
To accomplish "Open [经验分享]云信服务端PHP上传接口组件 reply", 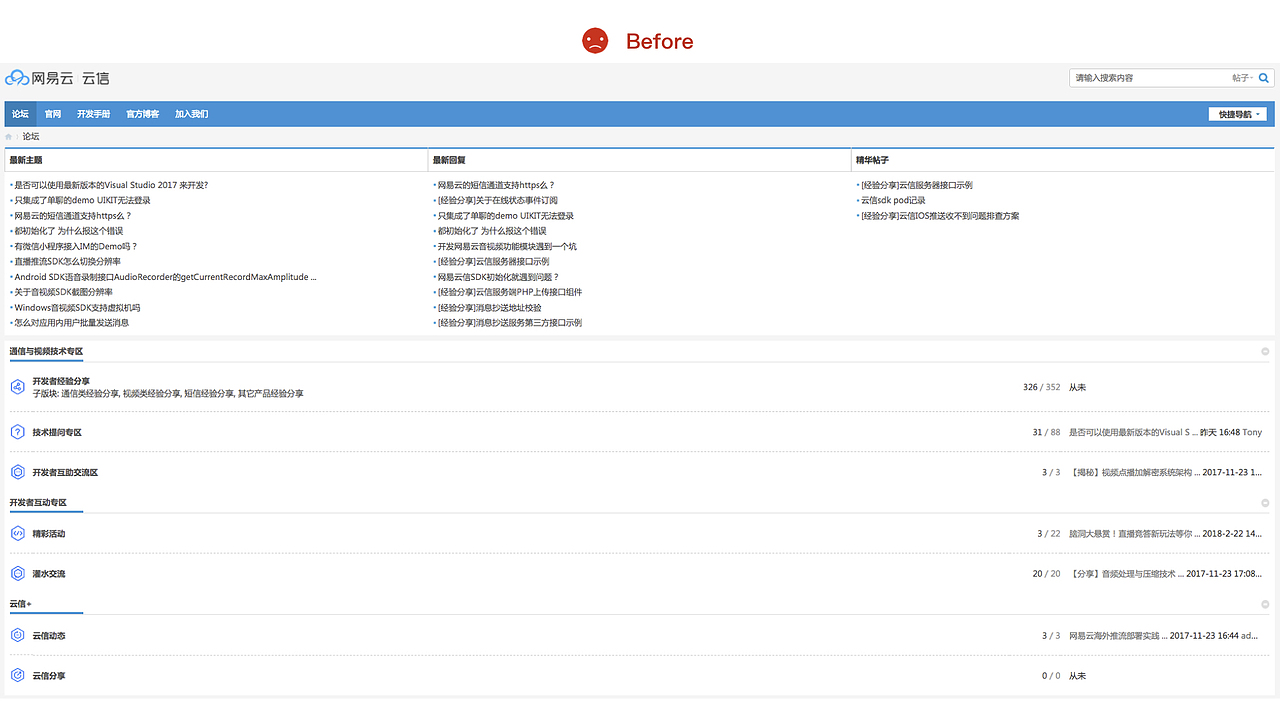I will 509,292.
